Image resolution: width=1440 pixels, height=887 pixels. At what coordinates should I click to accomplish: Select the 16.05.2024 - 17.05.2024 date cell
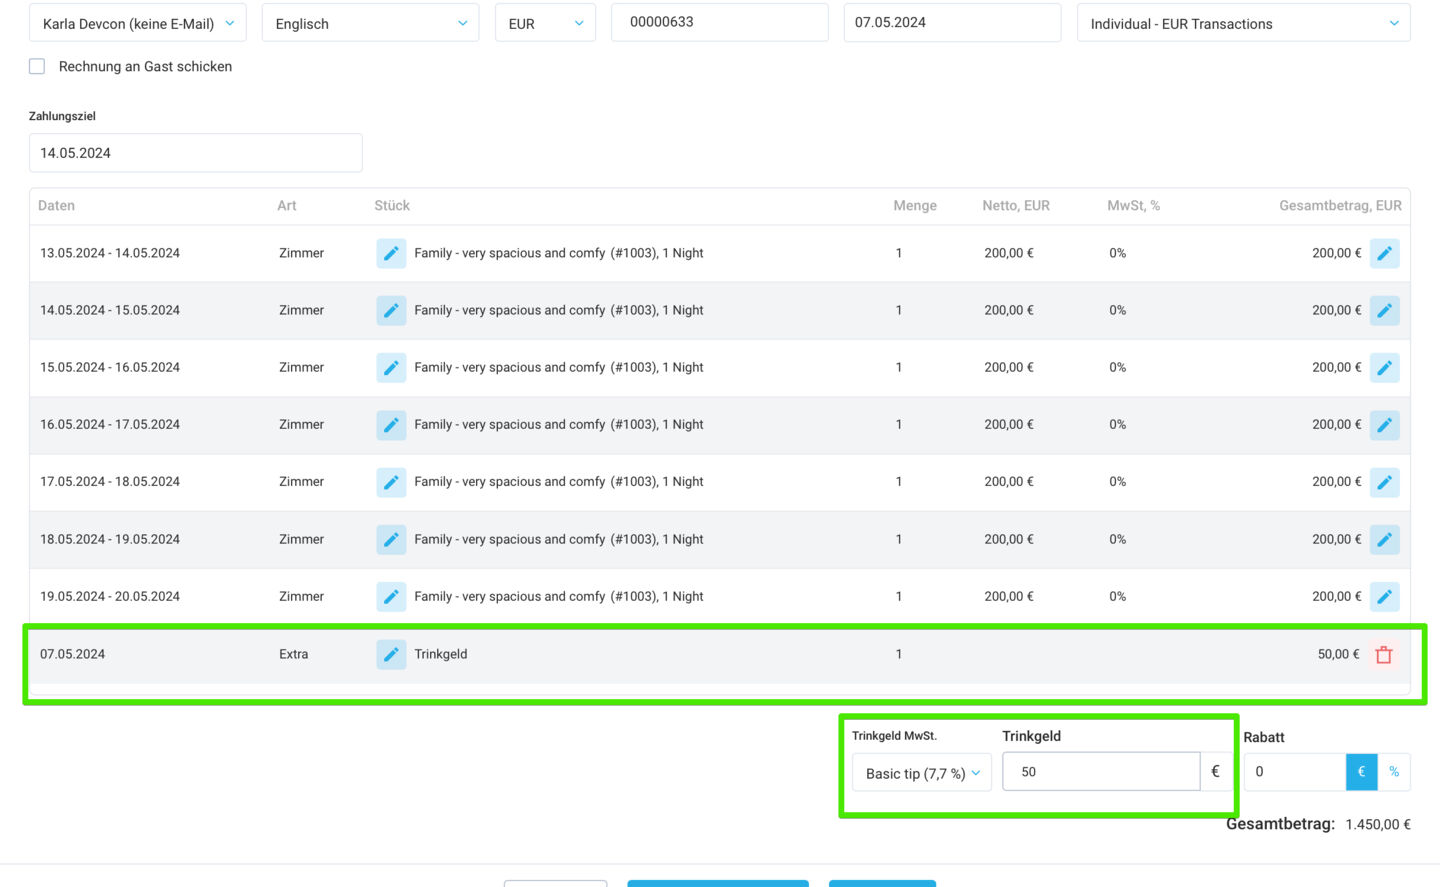pyautogui.click(x=110, y=425)
